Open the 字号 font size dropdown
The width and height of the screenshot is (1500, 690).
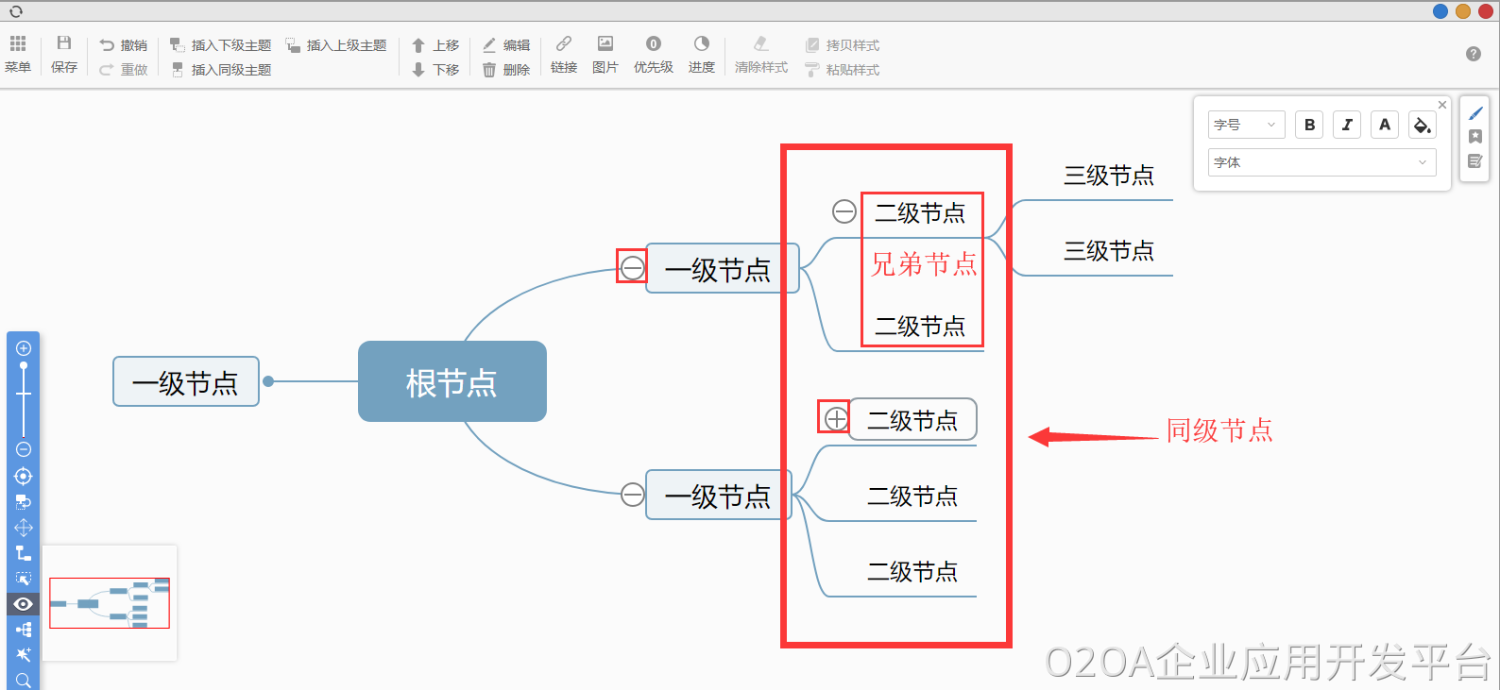pos(1246,125)
